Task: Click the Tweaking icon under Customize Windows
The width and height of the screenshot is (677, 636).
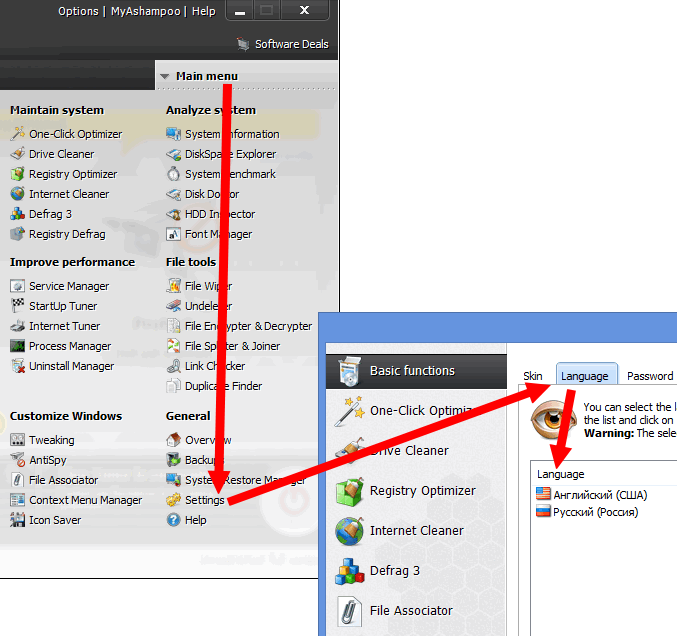Action: pyautogui.click(x=18, y=440)
